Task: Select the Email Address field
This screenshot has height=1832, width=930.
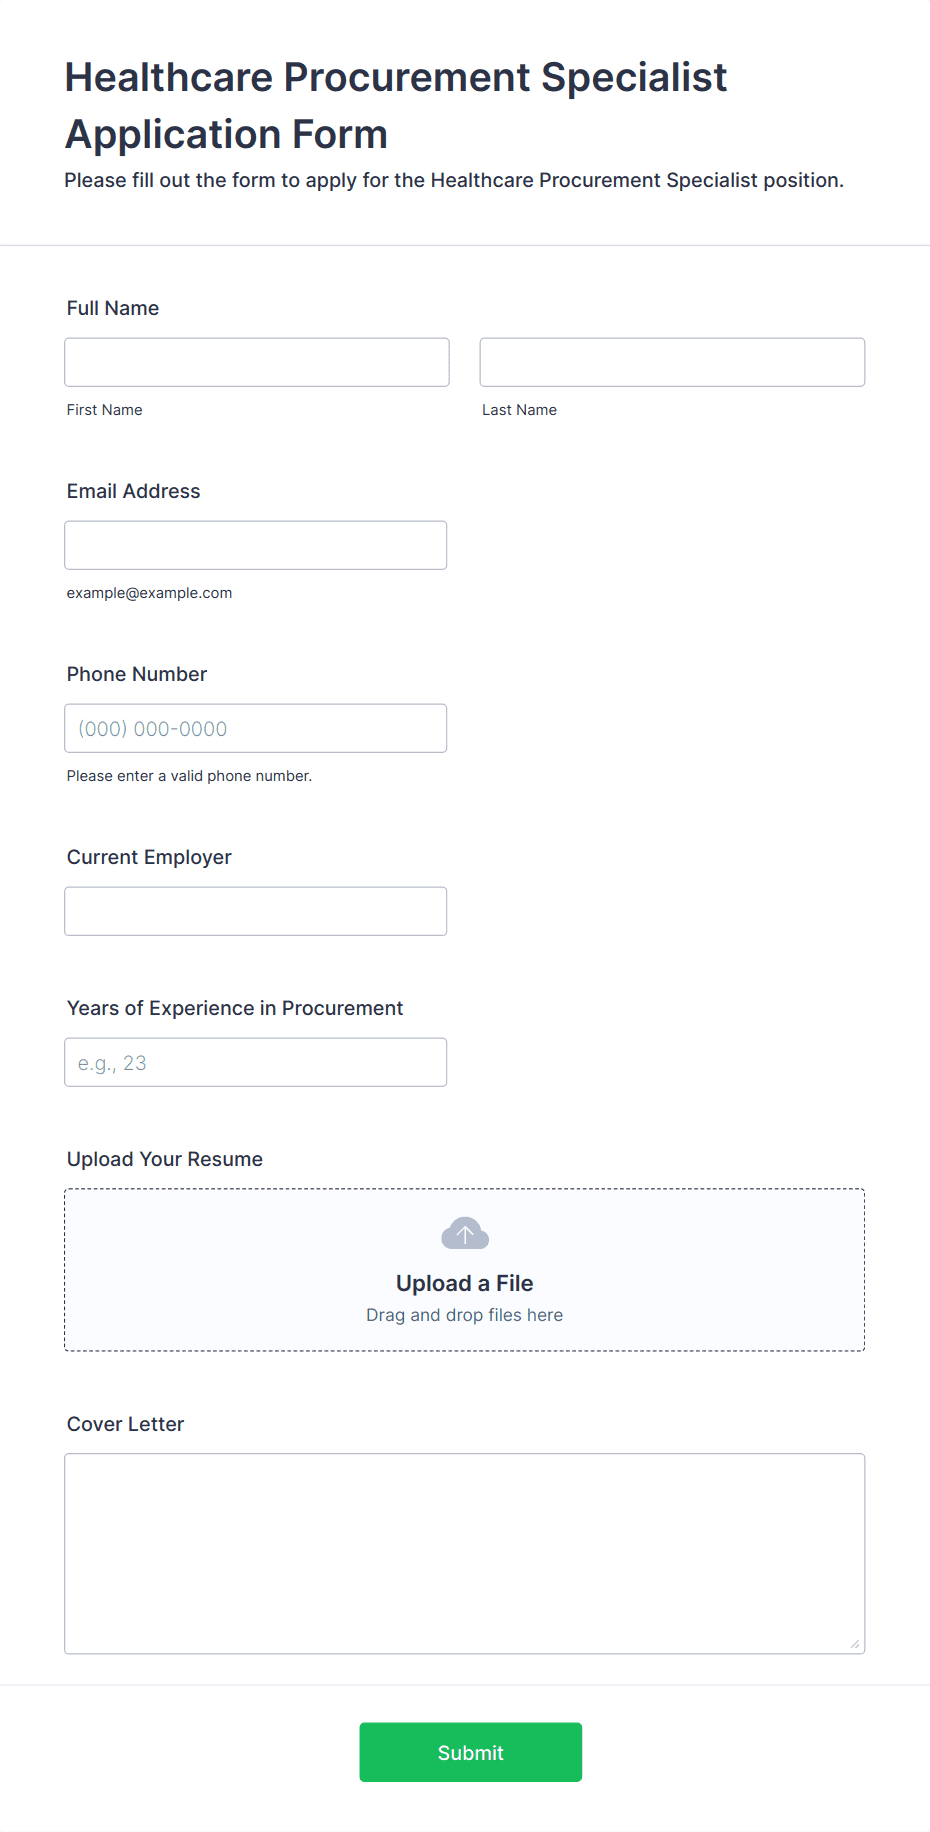Action: point(256,545)
